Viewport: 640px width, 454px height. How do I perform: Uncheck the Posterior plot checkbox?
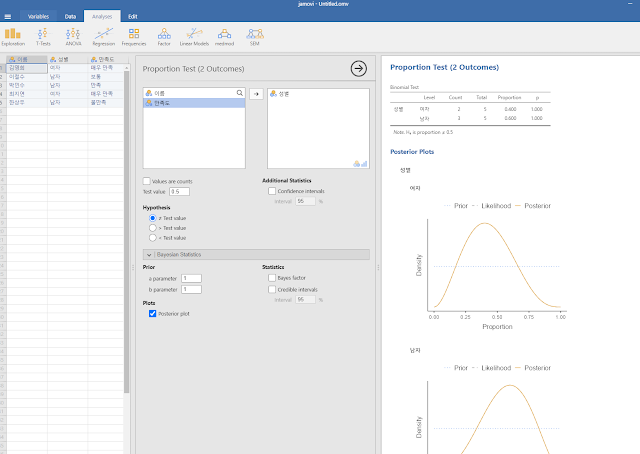(152, 314)
